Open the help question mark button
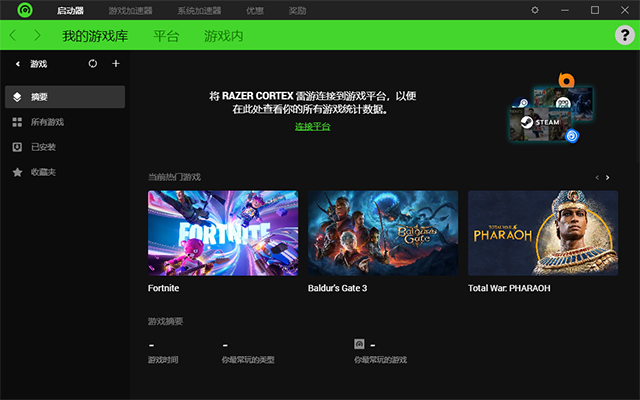This screenshot has height=400, width=640. tap(624, 35)
